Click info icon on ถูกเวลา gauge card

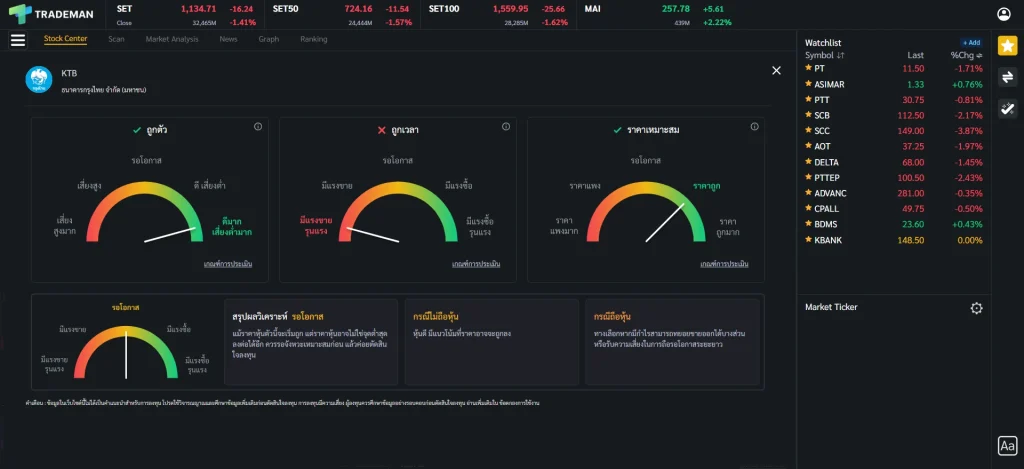click(x=505, y=127)
